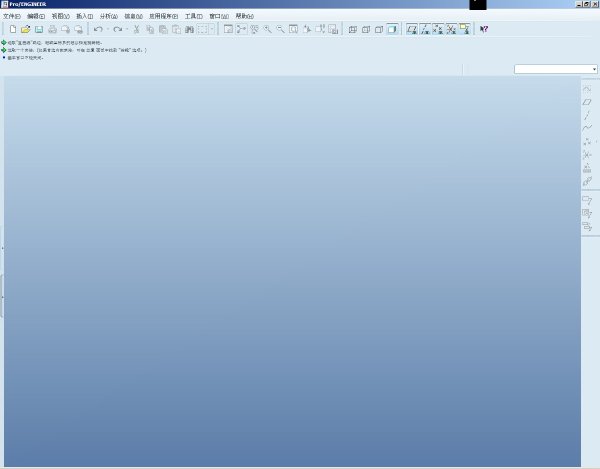Select the Reference feature tool in right toolbar
This screenshot has width=600, height=469.
tap(587, 181)
